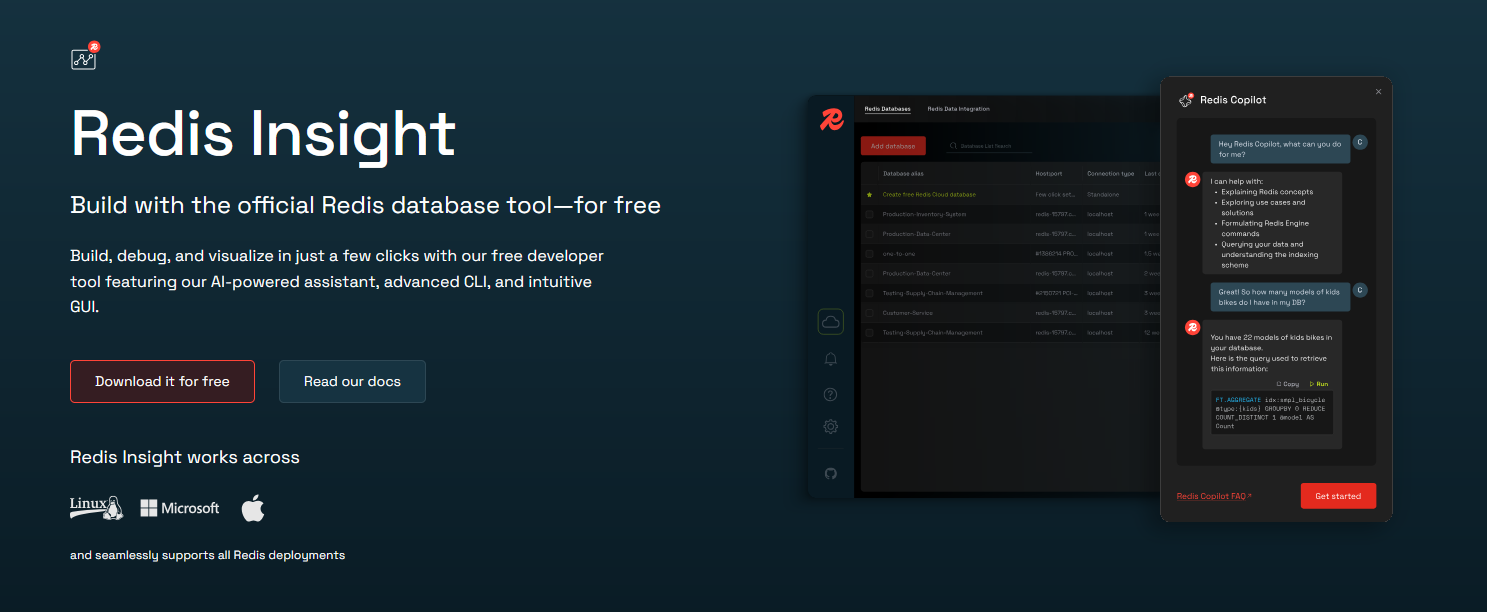The image size is (1487, 612).
Task: Tick the one-to-one database checkbox
Action: click(x=870, y=253)
